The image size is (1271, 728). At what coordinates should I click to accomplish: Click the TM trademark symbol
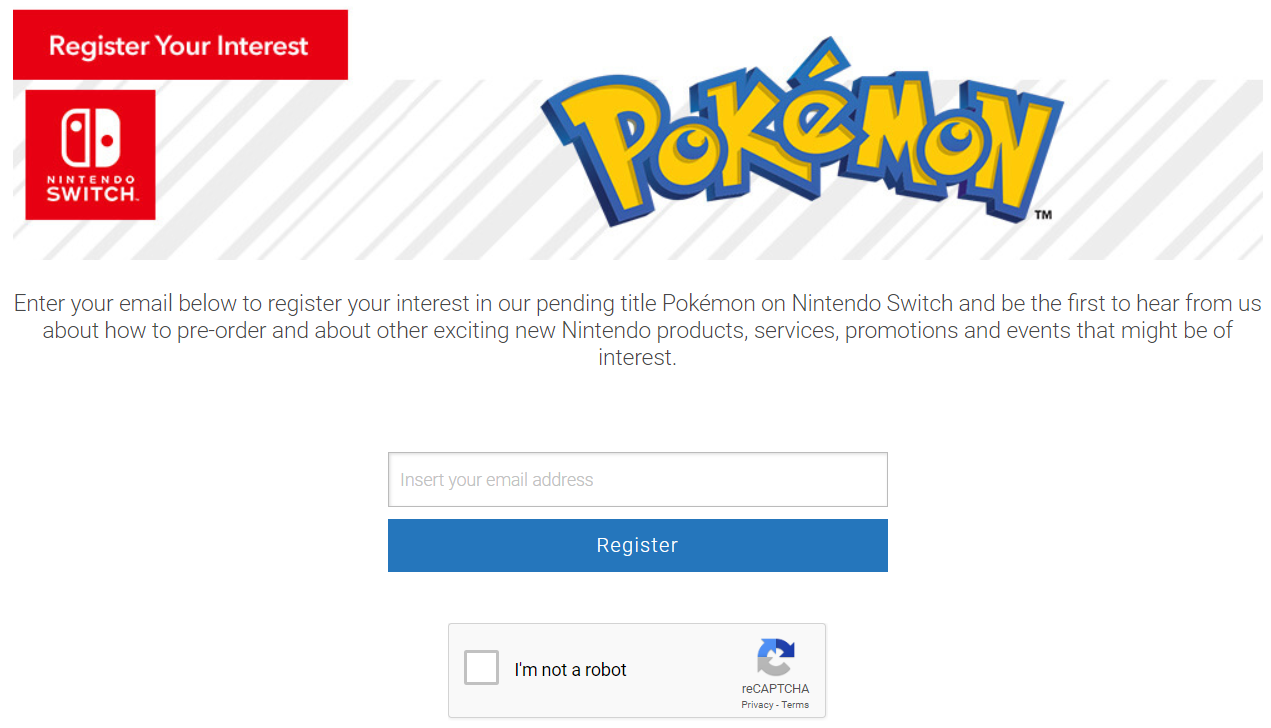point(1042,215)
